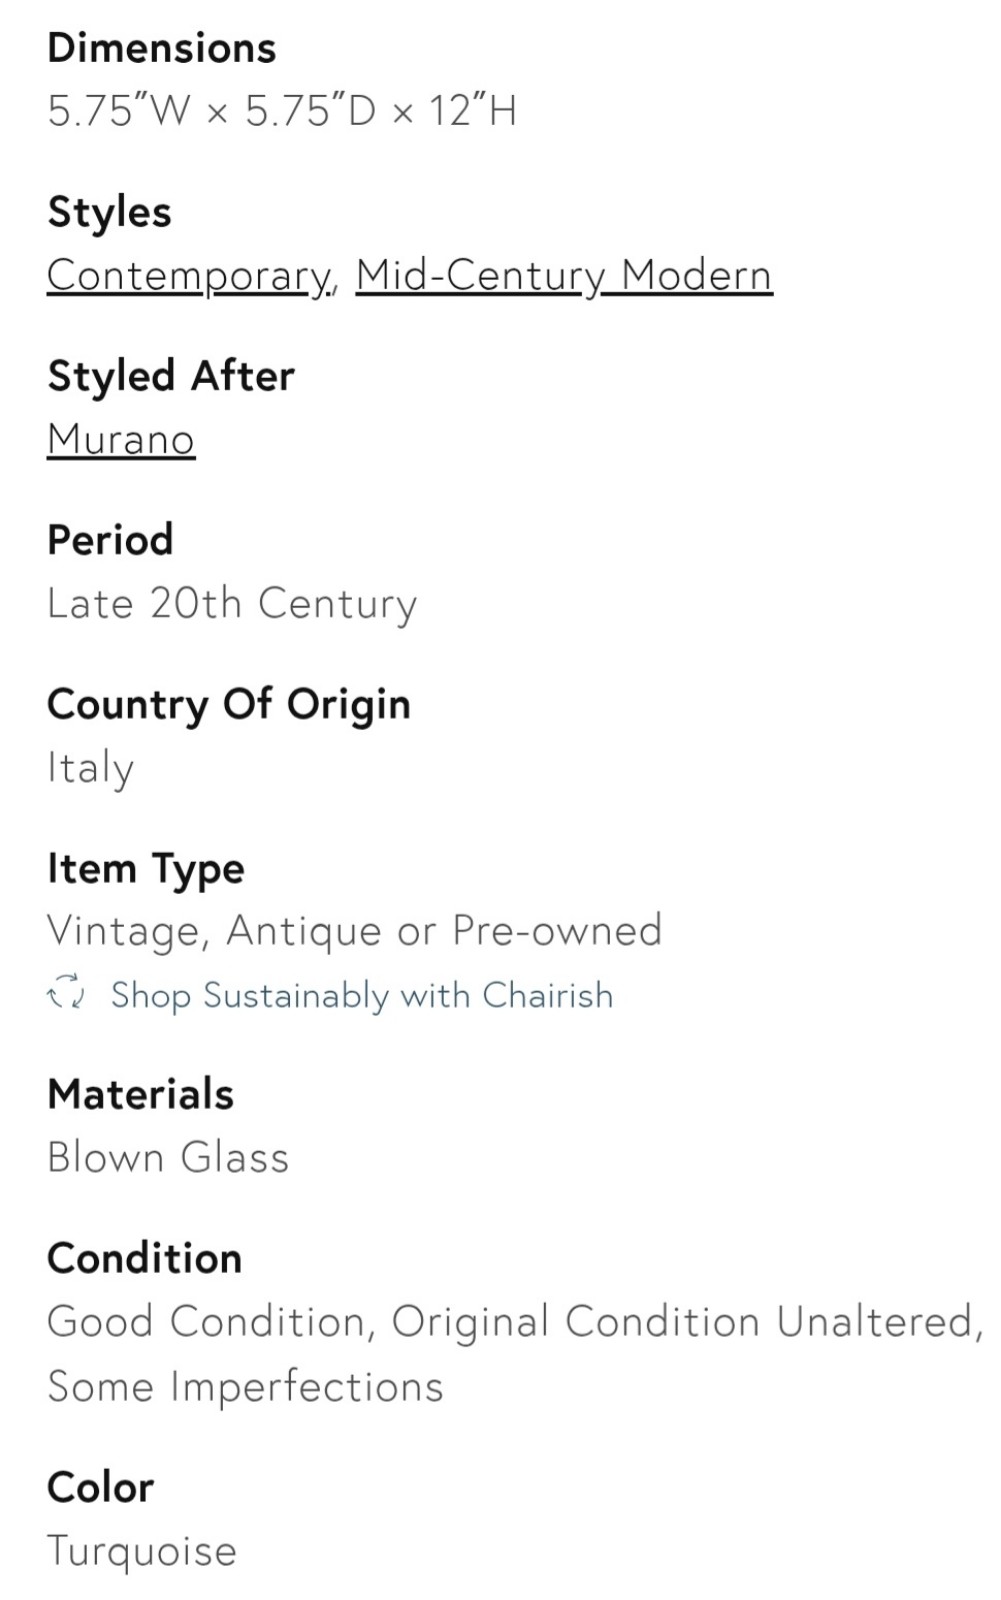Click Vintage, Antique or Pre-owned text
This screenshot has height=1600, width=1001.
(355, 931)
